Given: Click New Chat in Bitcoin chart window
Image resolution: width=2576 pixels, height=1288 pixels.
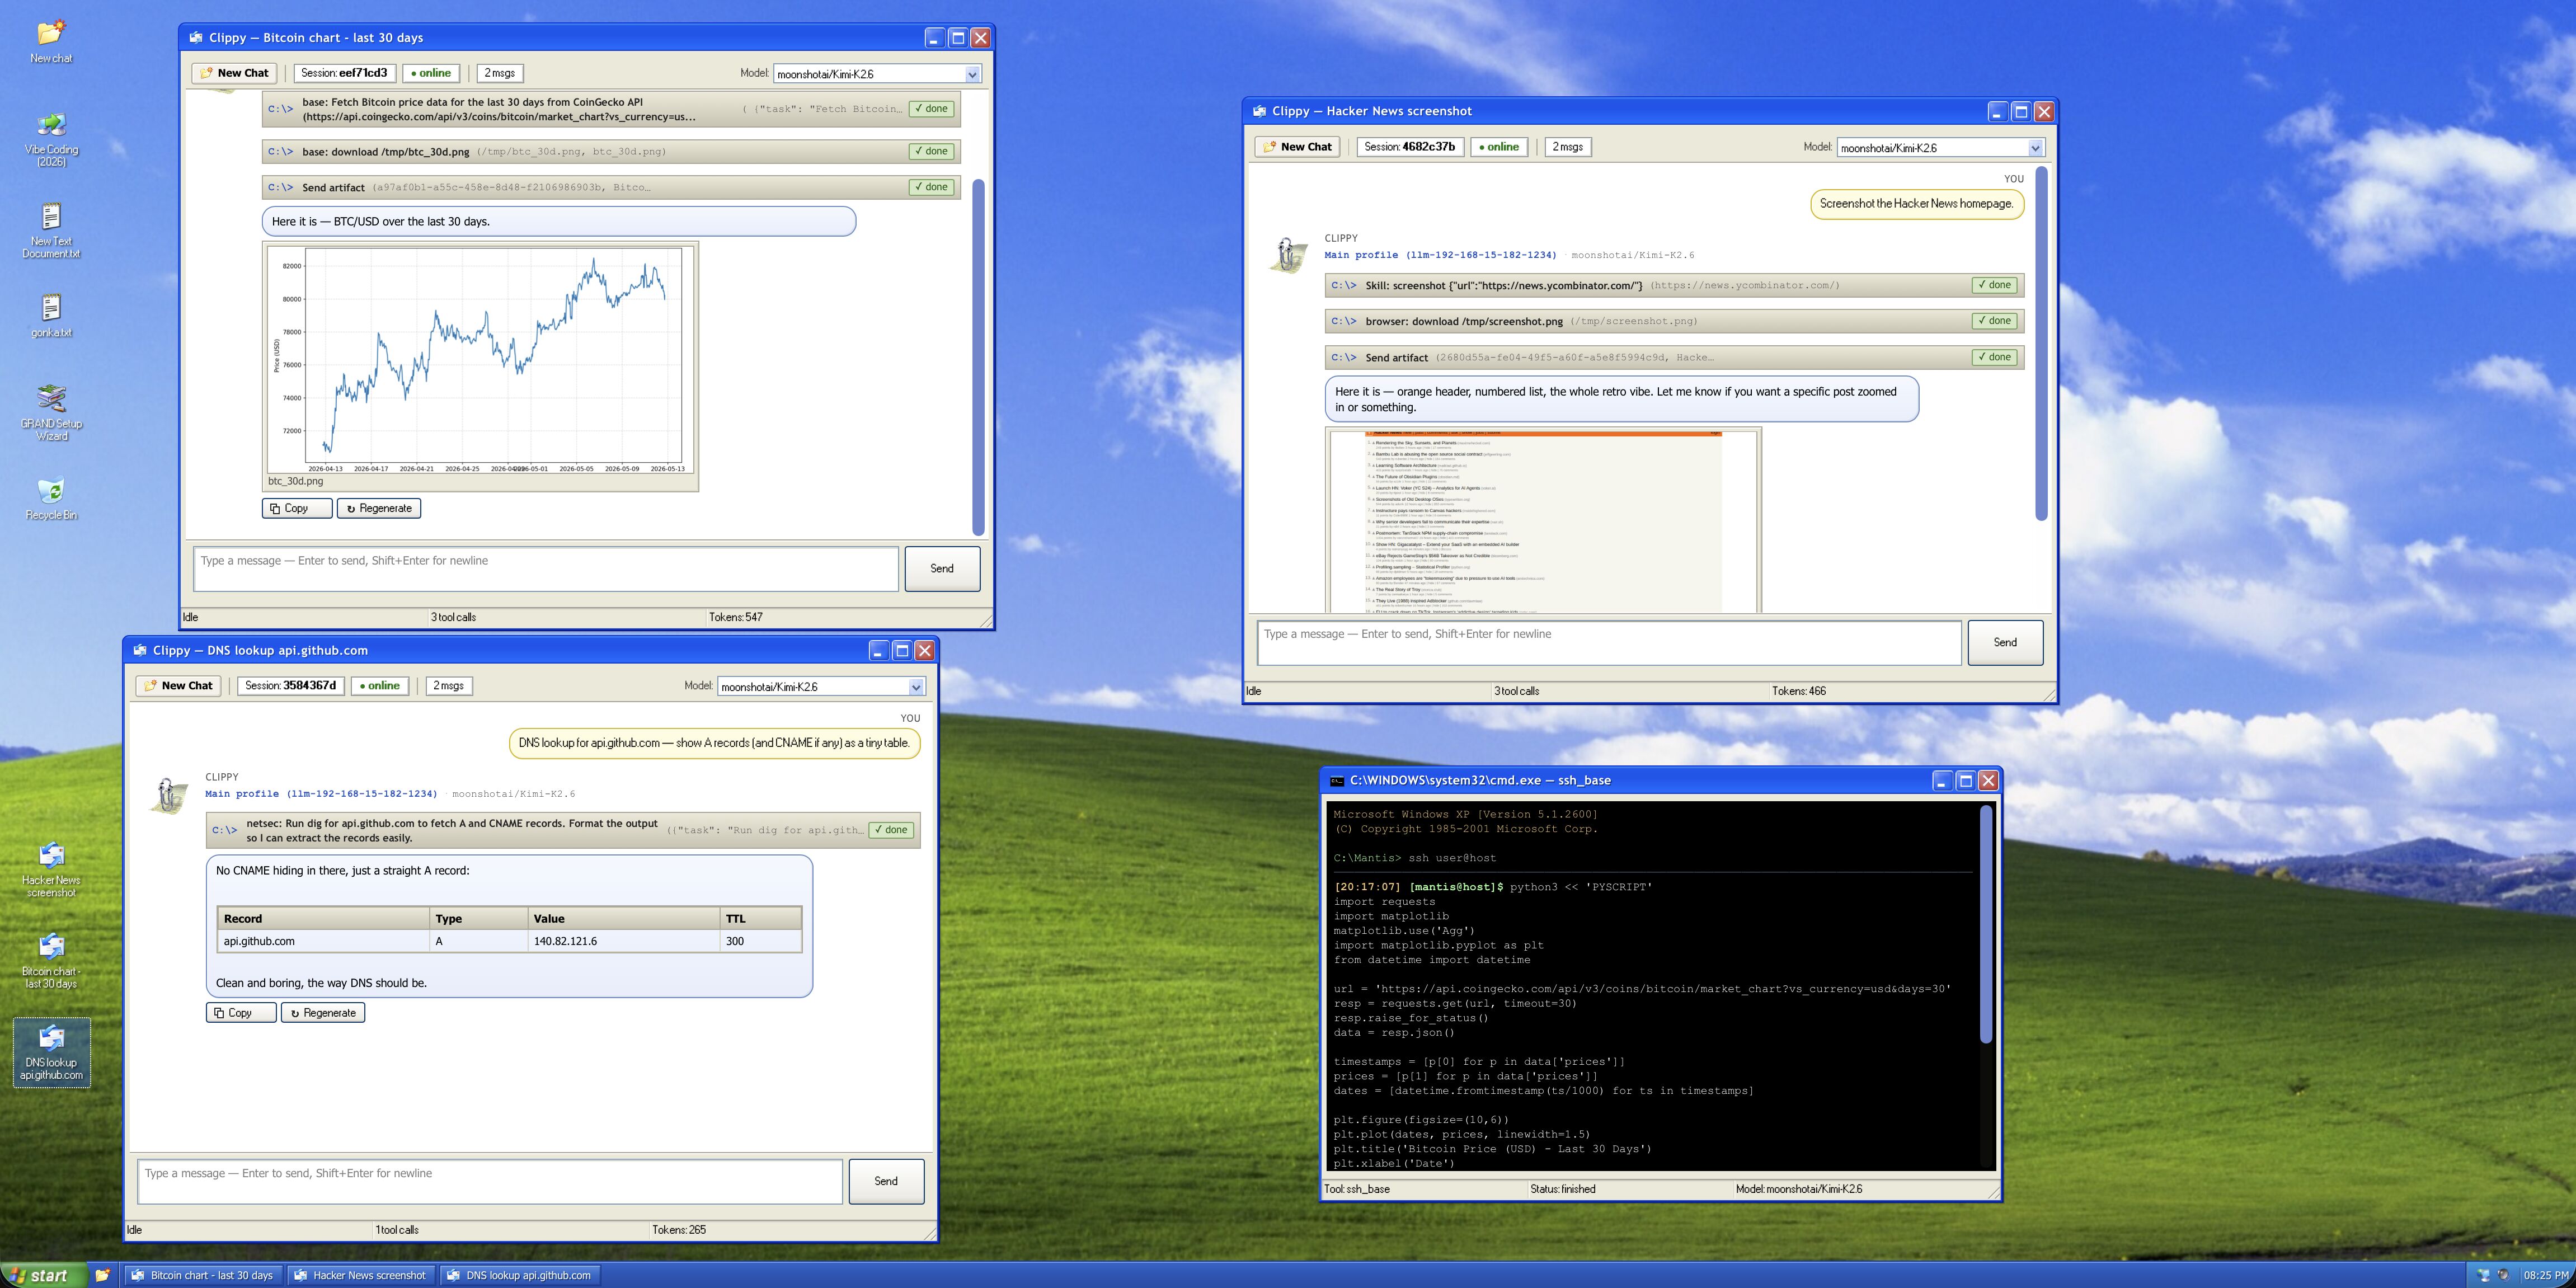Looking at the screenshot, I should click(235, 73).
